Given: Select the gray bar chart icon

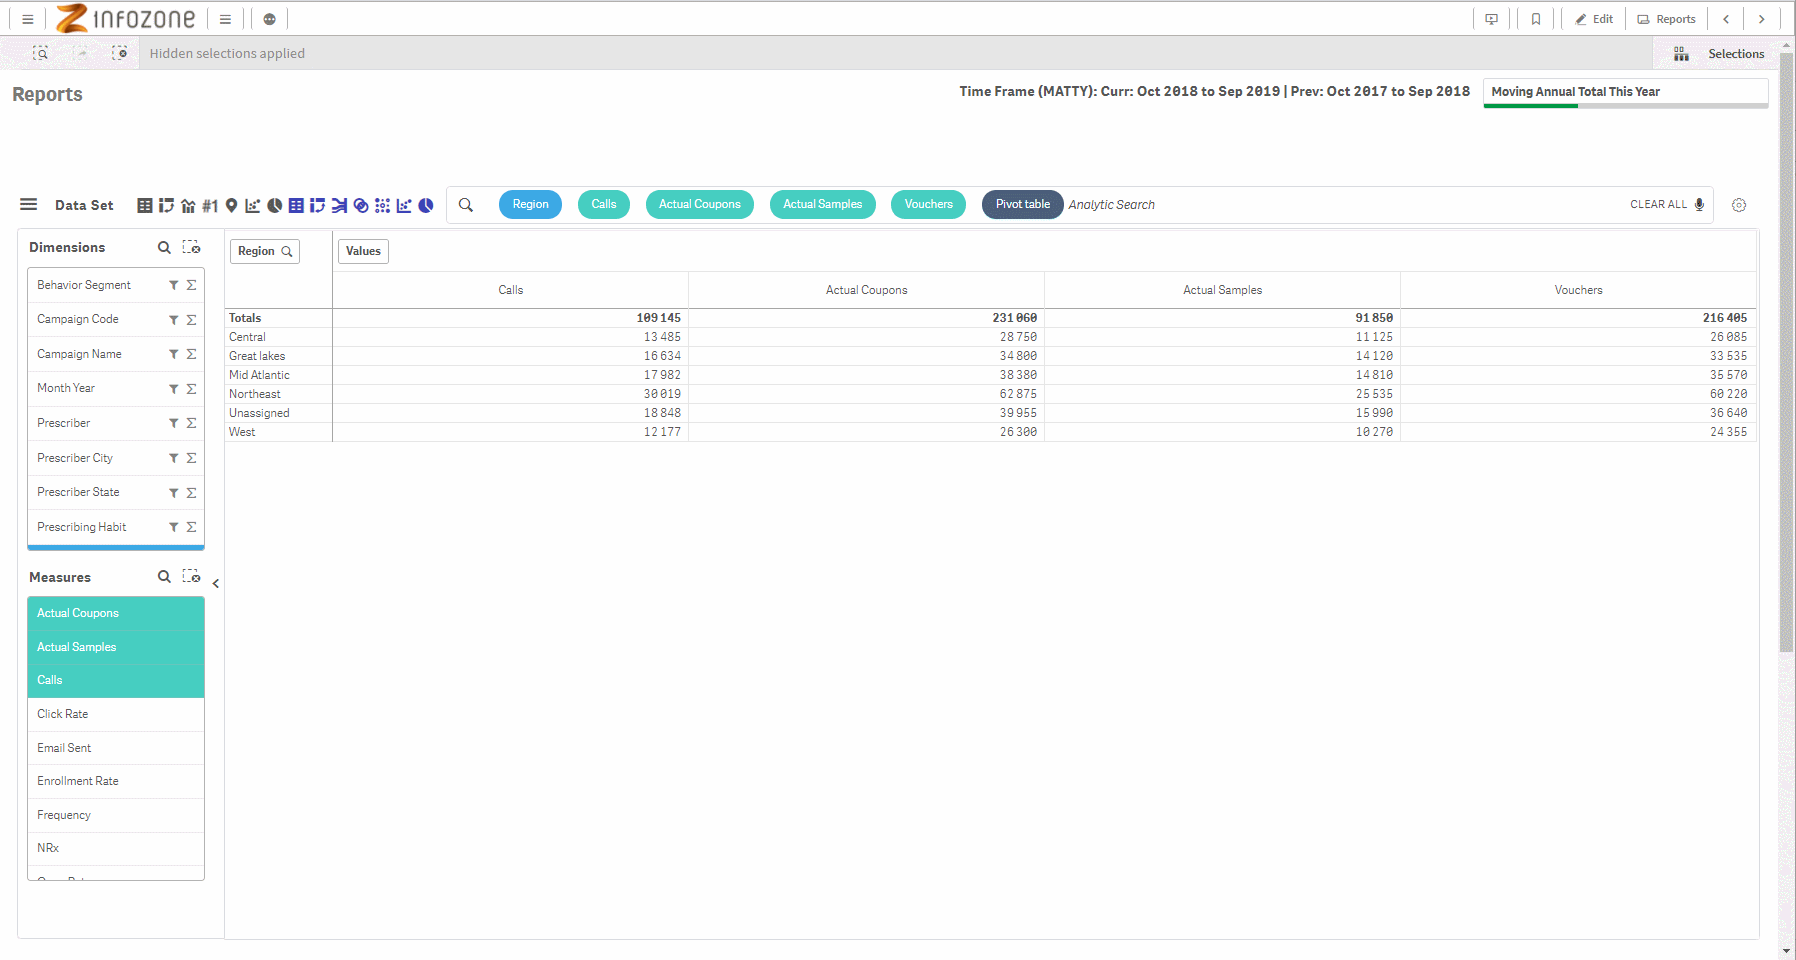Looking at the screenshot, I should click(x=188, y=205).
